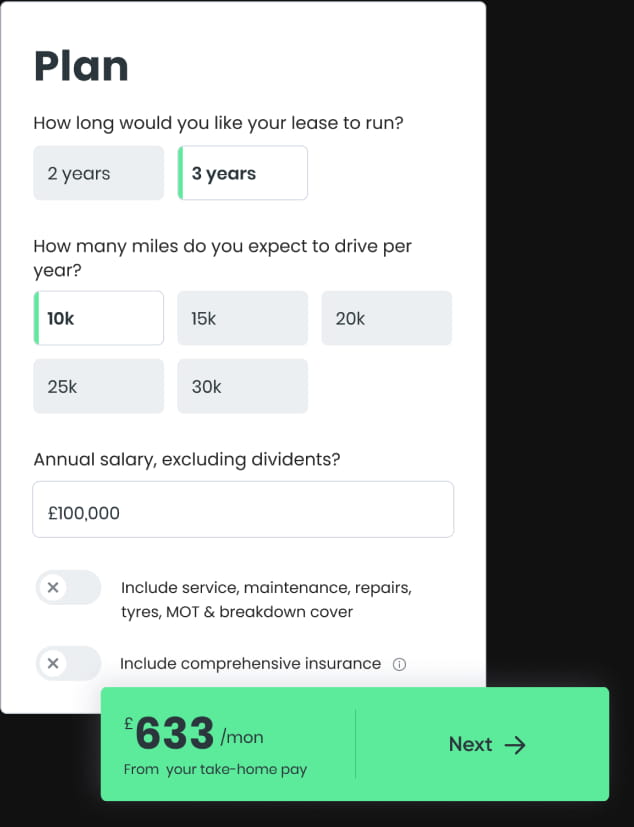Click the service and breakdown cover label text
This screenshot has width=634, height=827.
[265, 599]
